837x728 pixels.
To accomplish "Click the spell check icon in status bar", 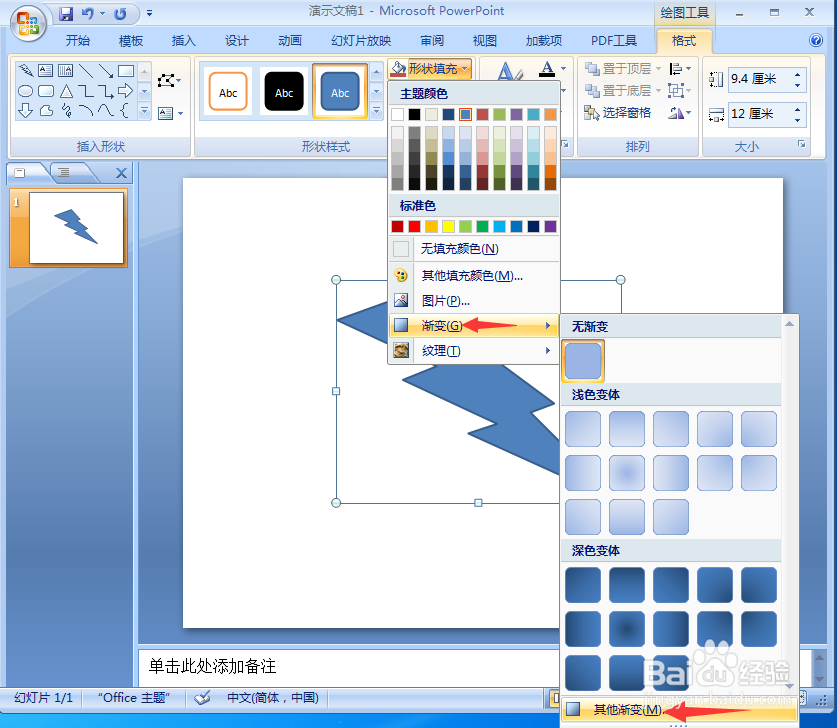I will pyautogui.click(x=202, y=698).
